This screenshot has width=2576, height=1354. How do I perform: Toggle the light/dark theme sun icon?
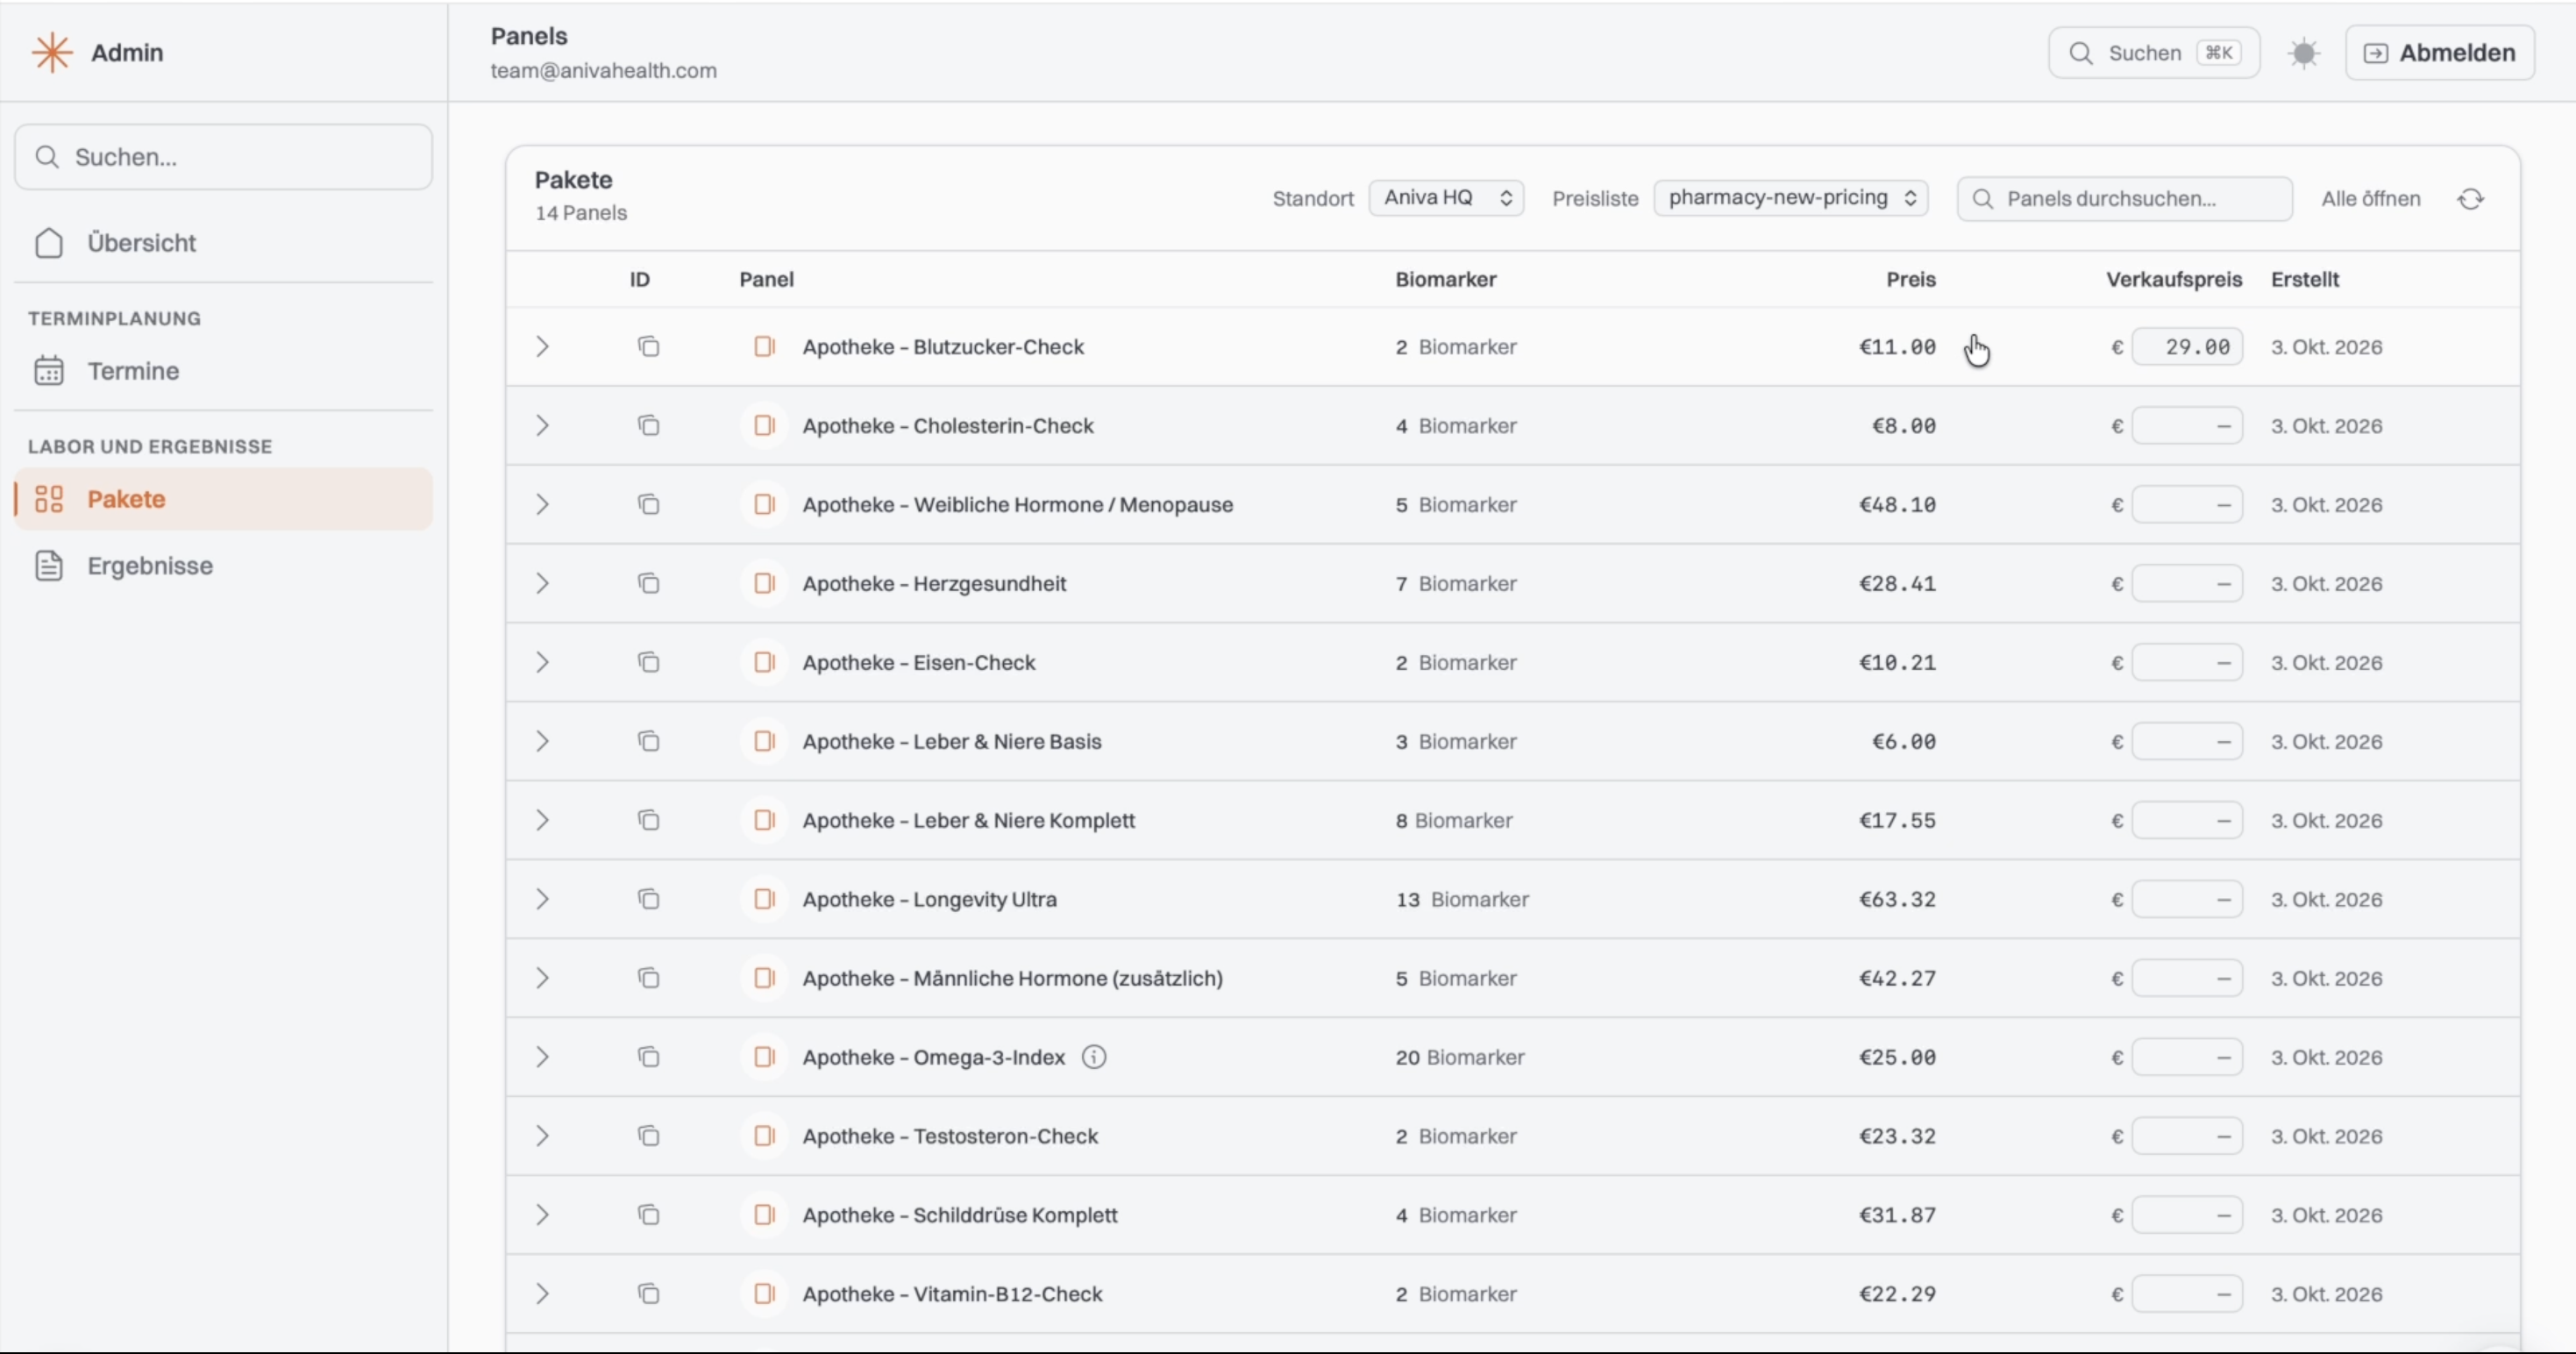2303,53
